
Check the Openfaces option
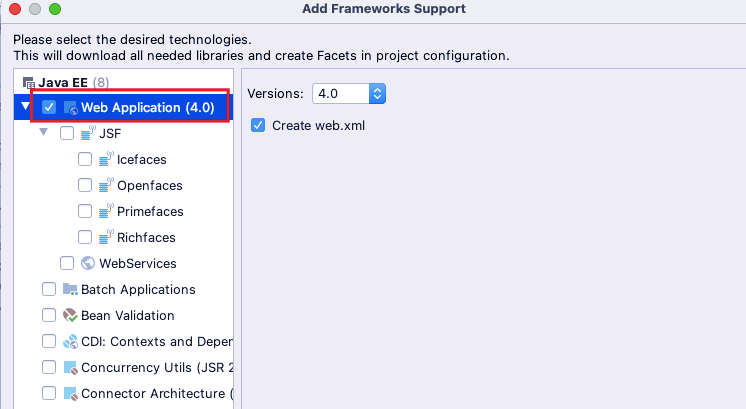[x=85, y=185]
